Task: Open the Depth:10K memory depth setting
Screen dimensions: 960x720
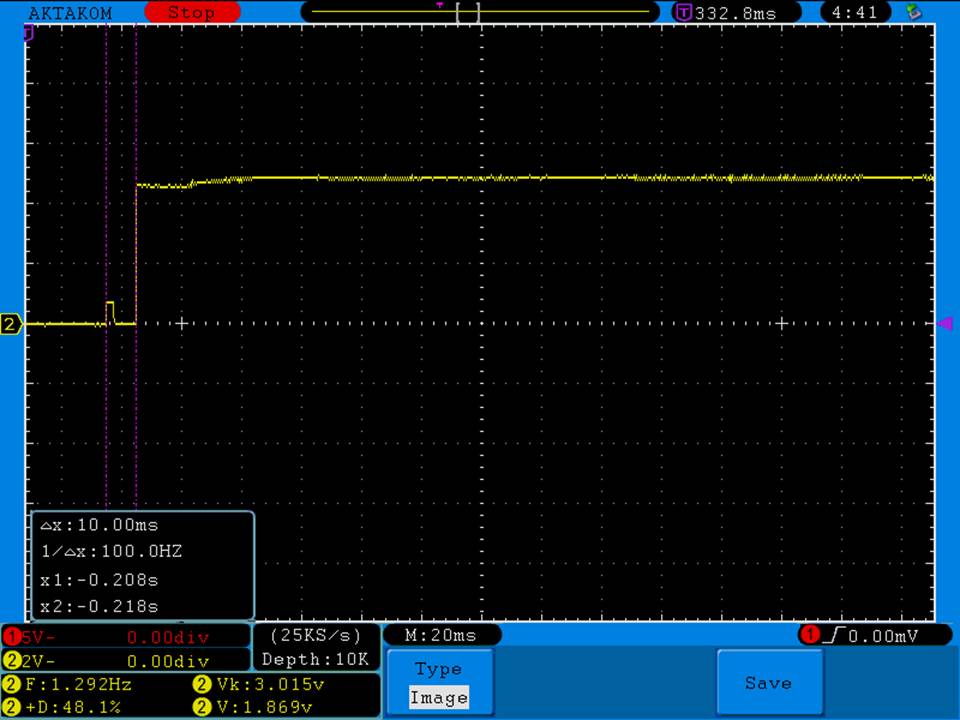Action: coord(316,659)
